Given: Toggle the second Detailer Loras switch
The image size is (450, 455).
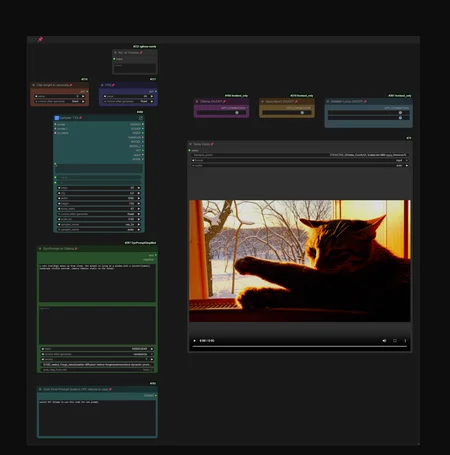Looking at the screenshot, I should (x=400, y=118).
